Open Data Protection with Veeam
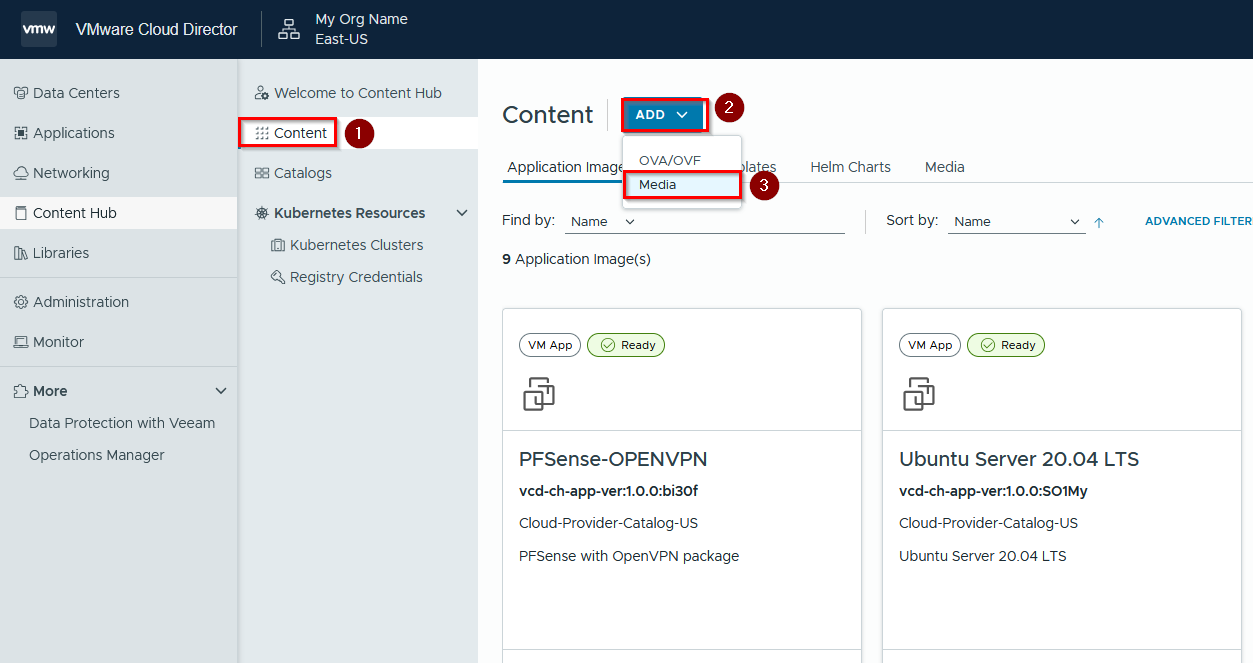This screenshot has width=1253, height=663. (122, 423)
